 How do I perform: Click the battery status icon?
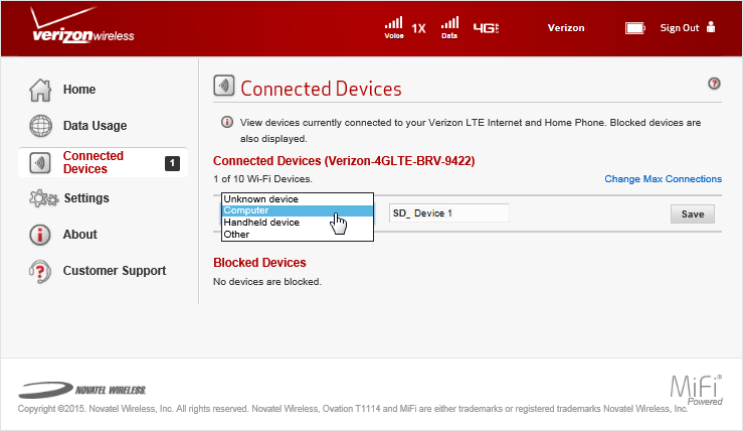(x=635, y=28)
